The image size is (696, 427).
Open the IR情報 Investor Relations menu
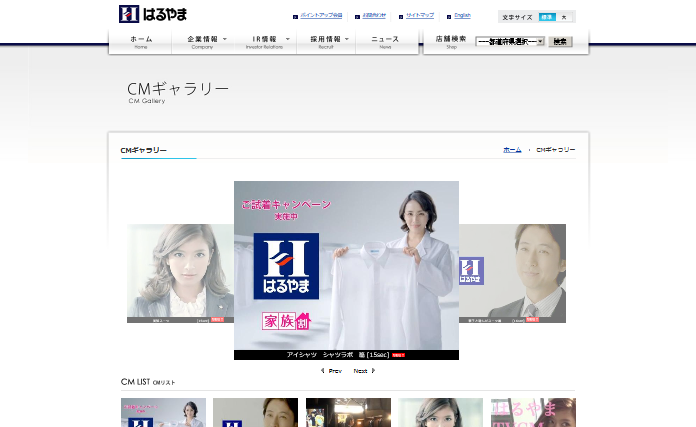coord(265,42)
